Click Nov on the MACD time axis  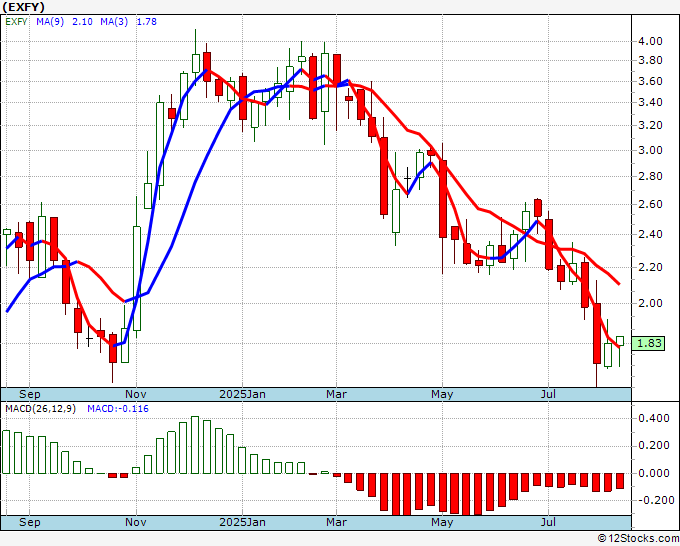[x=136, y=522]
